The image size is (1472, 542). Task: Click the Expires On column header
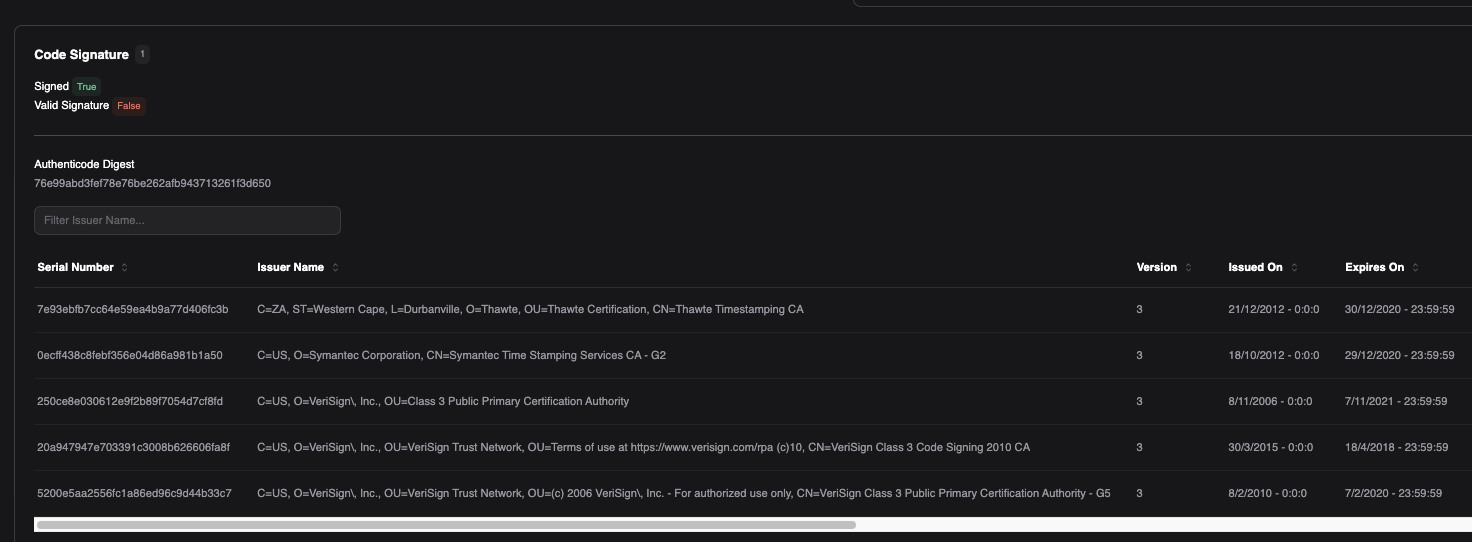click(x=1374, y=267)
